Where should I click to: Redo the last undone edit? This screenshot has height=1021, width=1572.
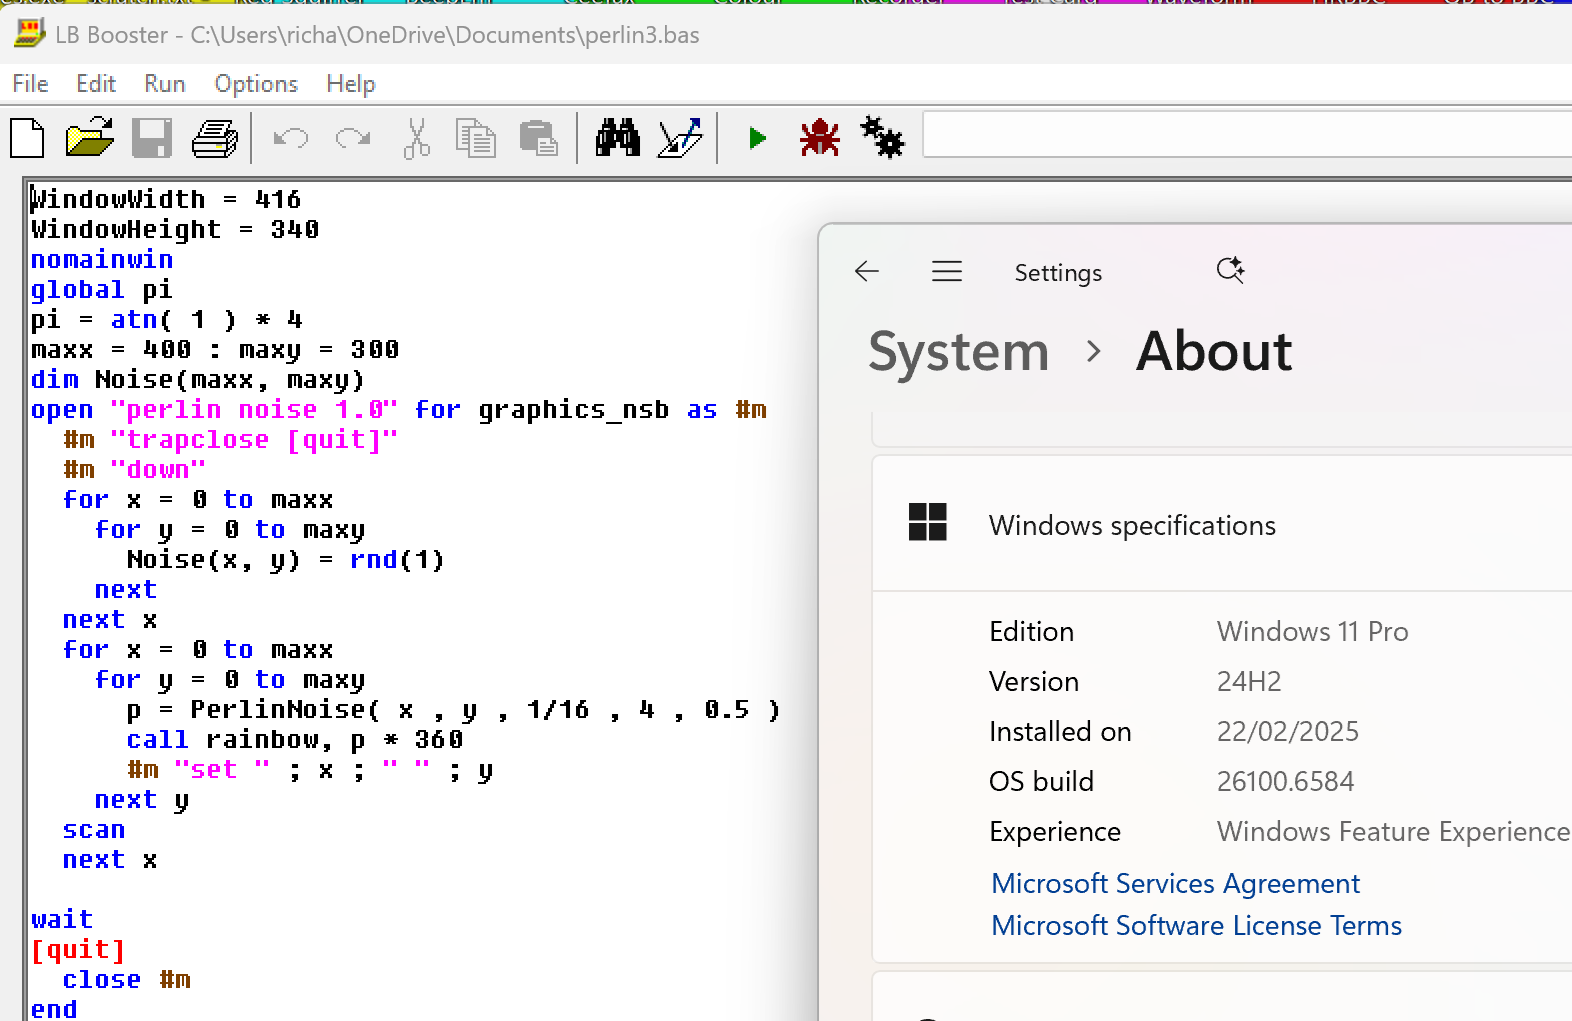pyautogui.click(x=353, y=138)
